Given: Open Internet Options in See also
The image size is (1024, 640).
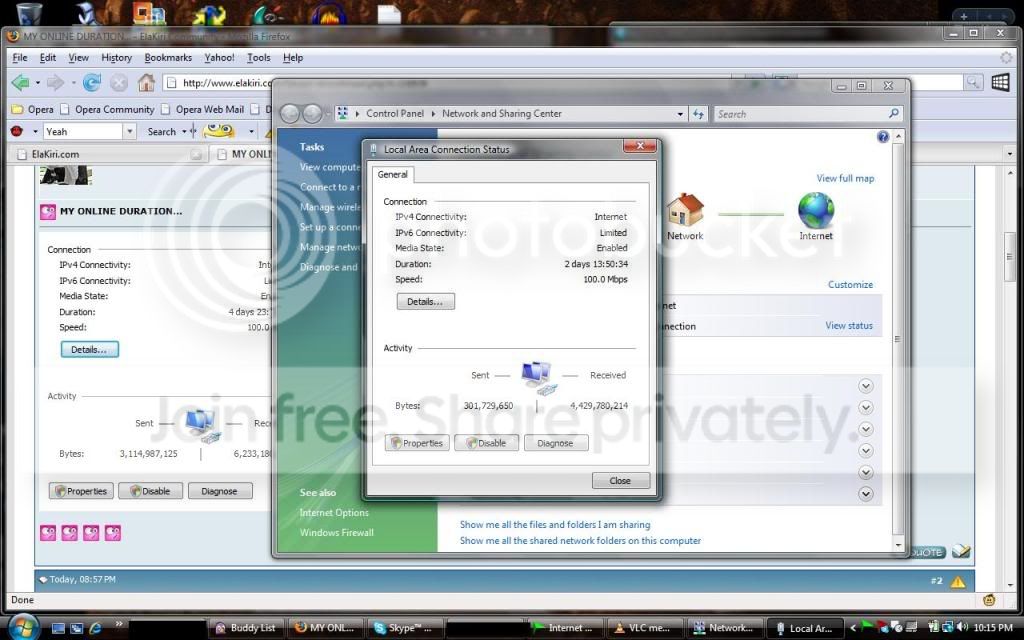Looking at the screenshot, I should tap(334, 513).
